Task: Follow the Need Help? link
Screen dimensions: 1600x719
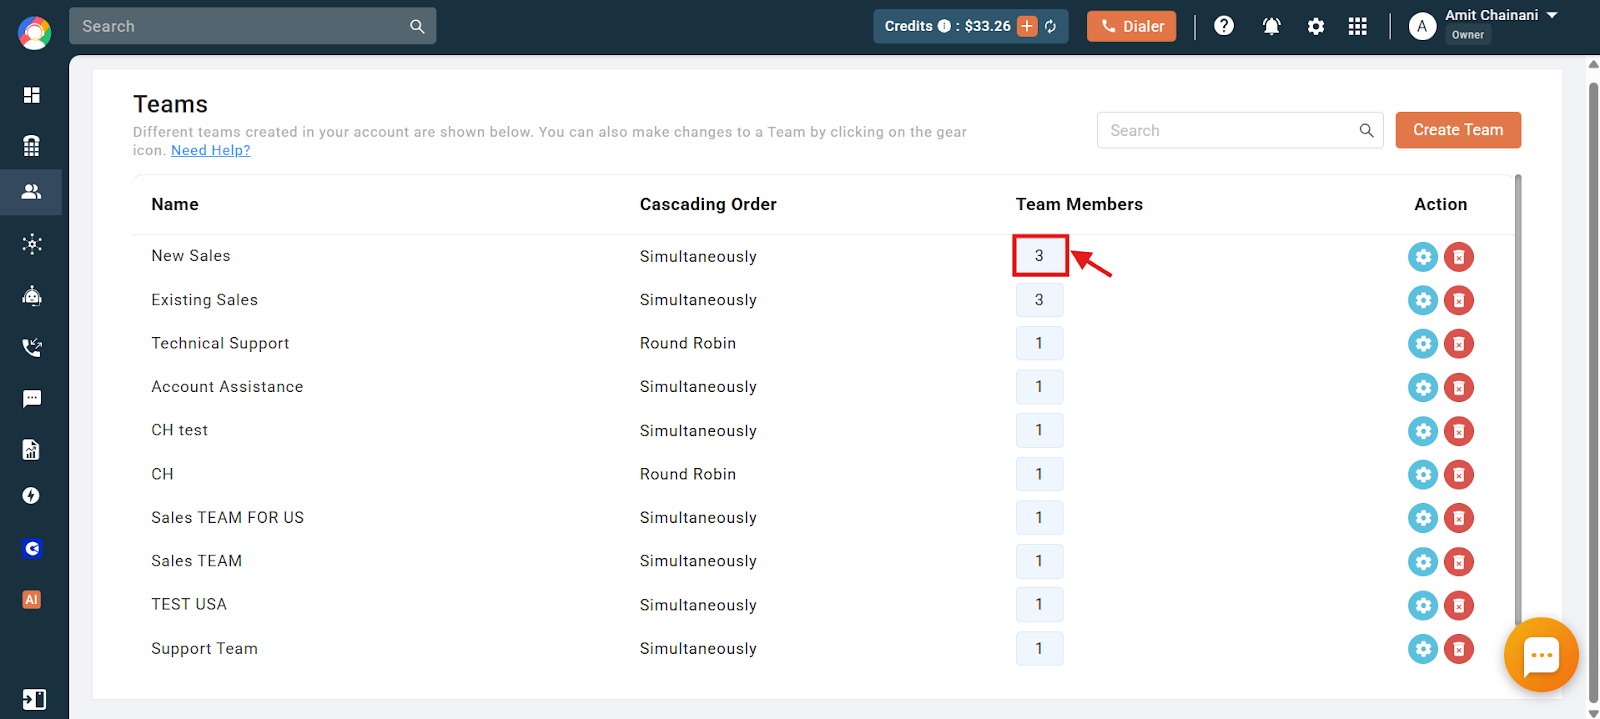Action: click(x=211, y=150)
